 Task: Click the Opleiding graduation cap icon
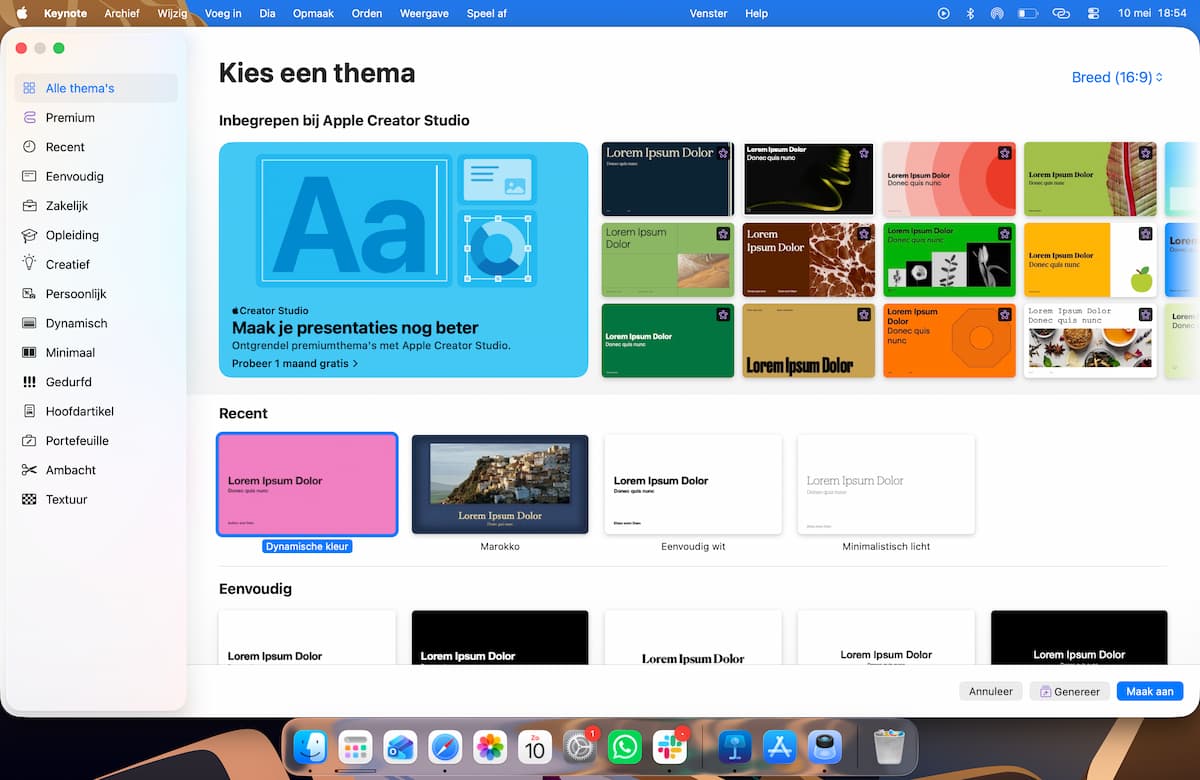(29, 235)
